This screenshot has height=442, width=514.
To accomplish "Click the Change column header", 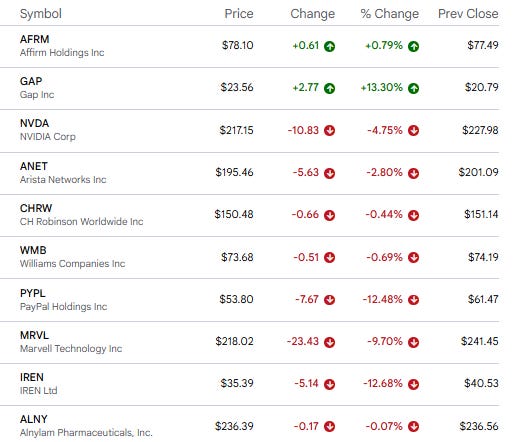I will (x=312, y=14).
